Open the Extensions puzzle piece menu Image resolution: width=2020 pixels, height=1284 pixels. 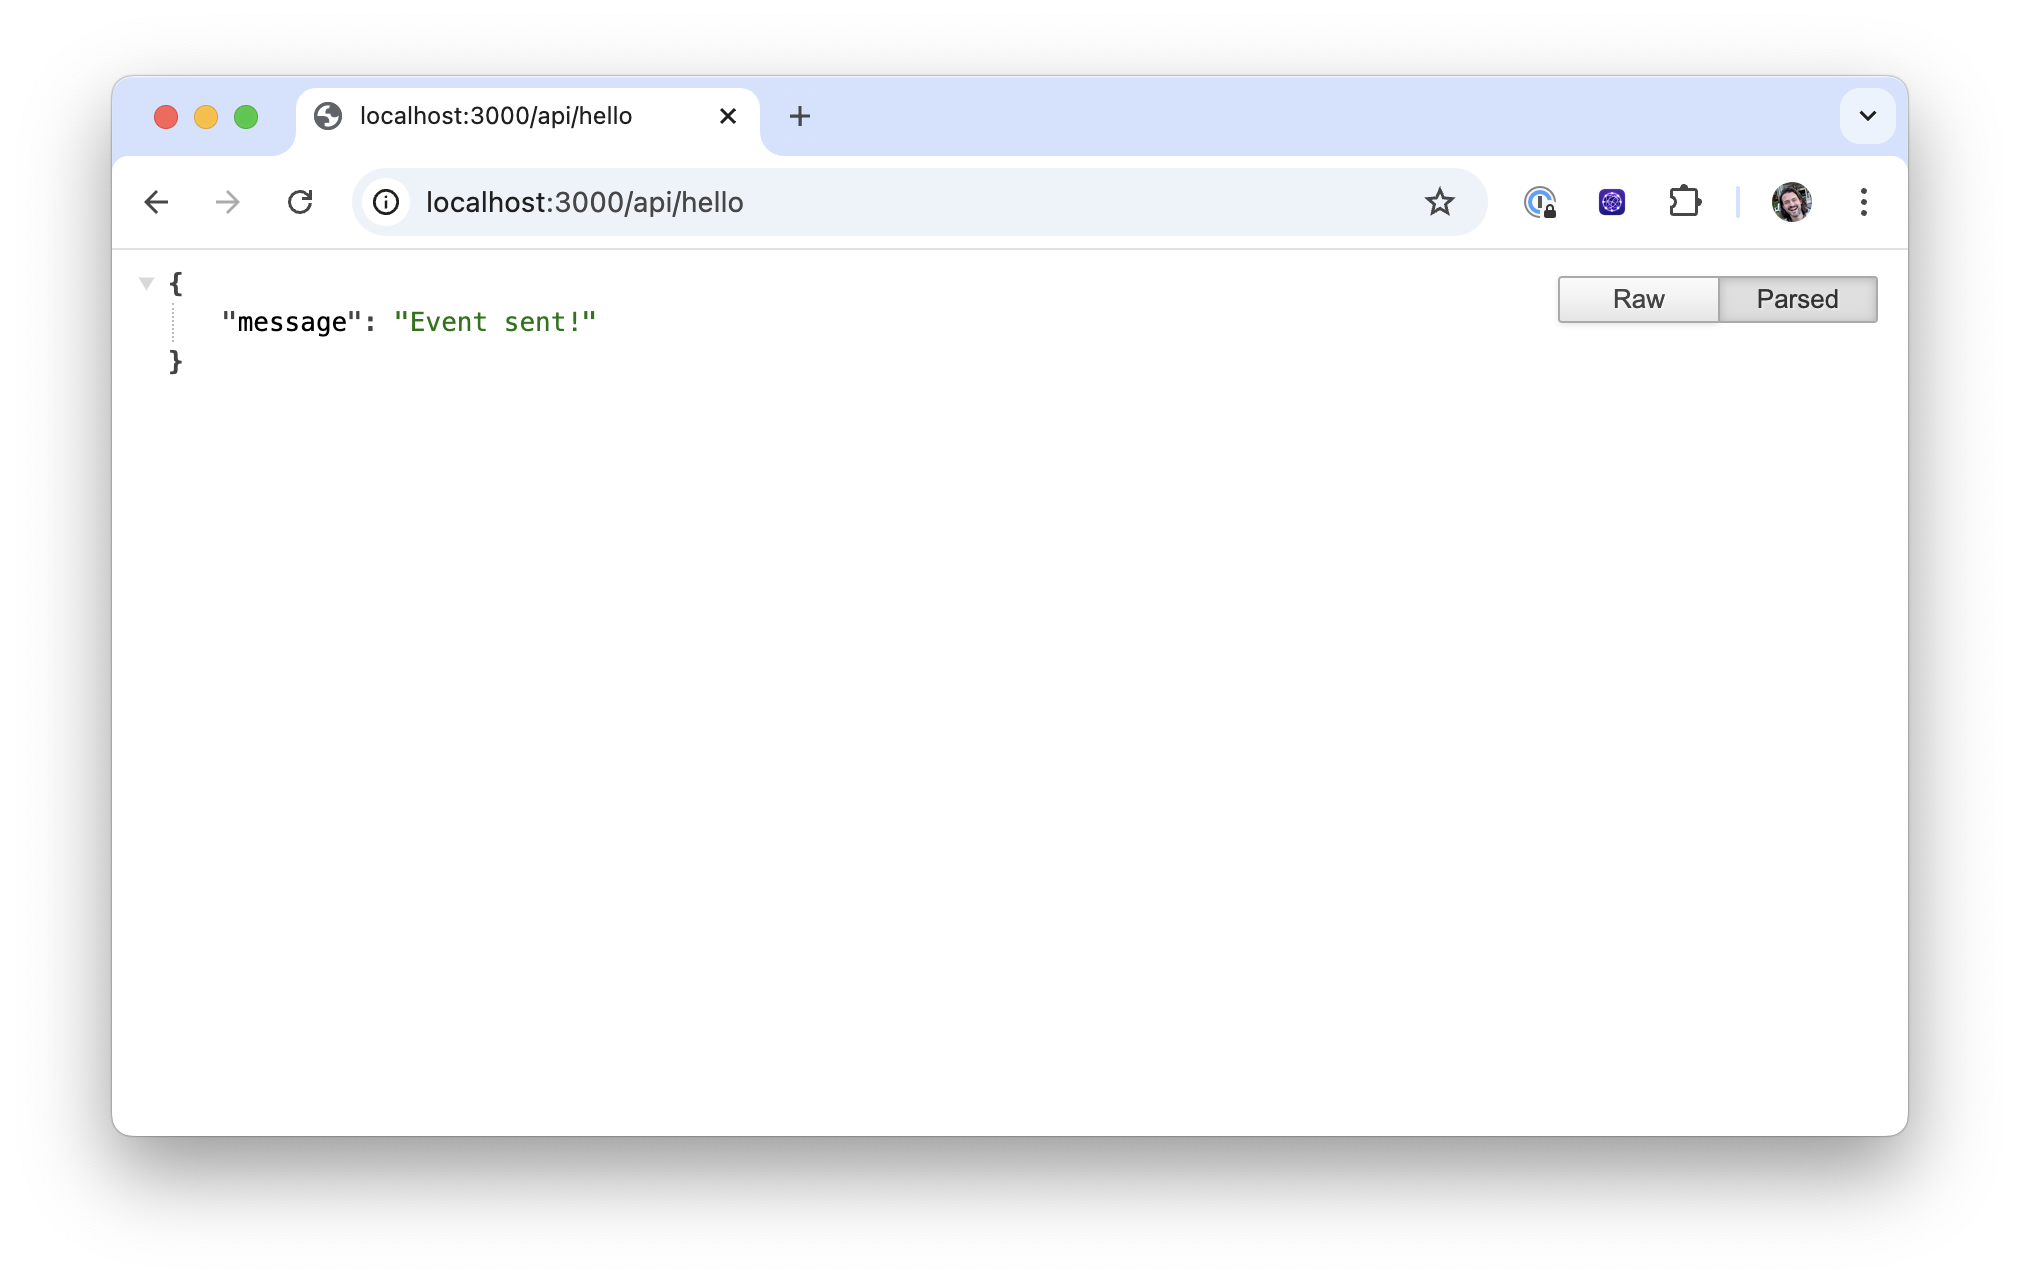click(1685, 202)
